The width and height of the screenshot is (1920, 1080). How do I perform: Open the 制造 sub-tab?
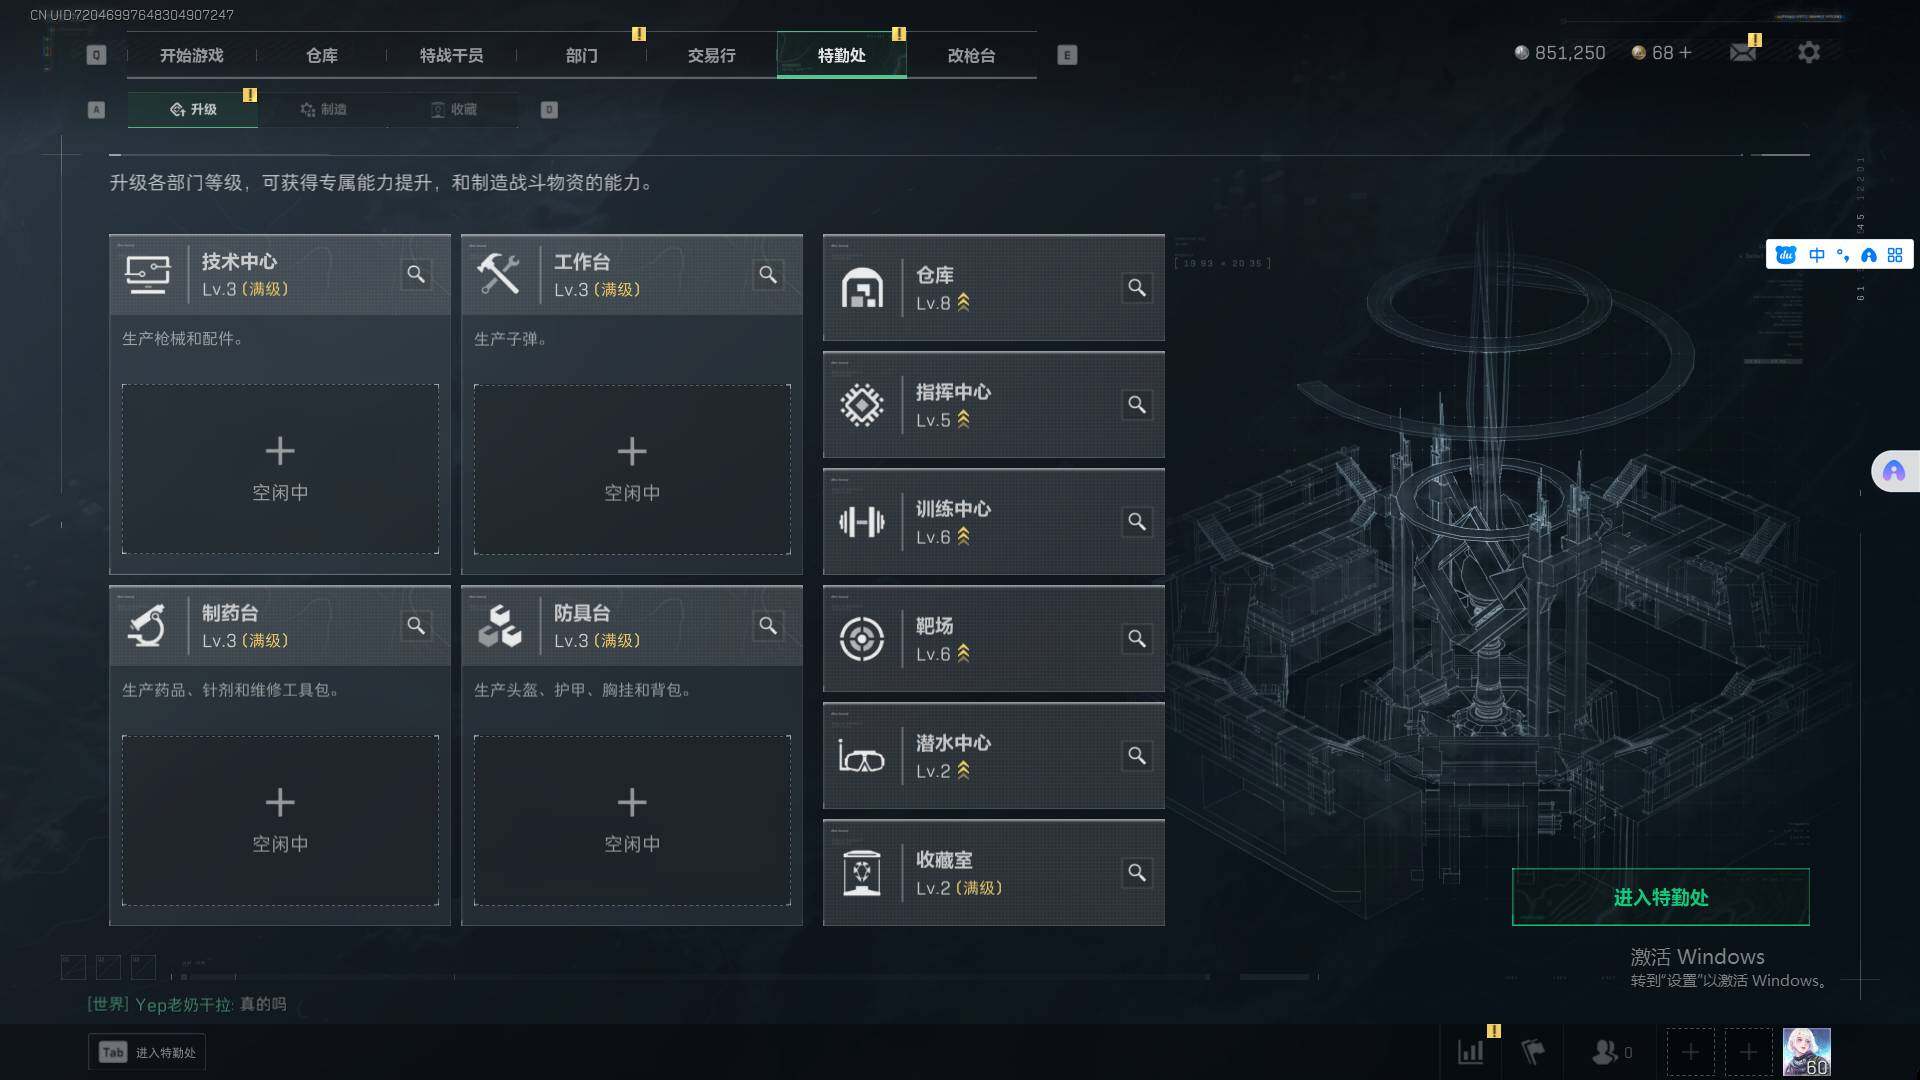point(323,109)
